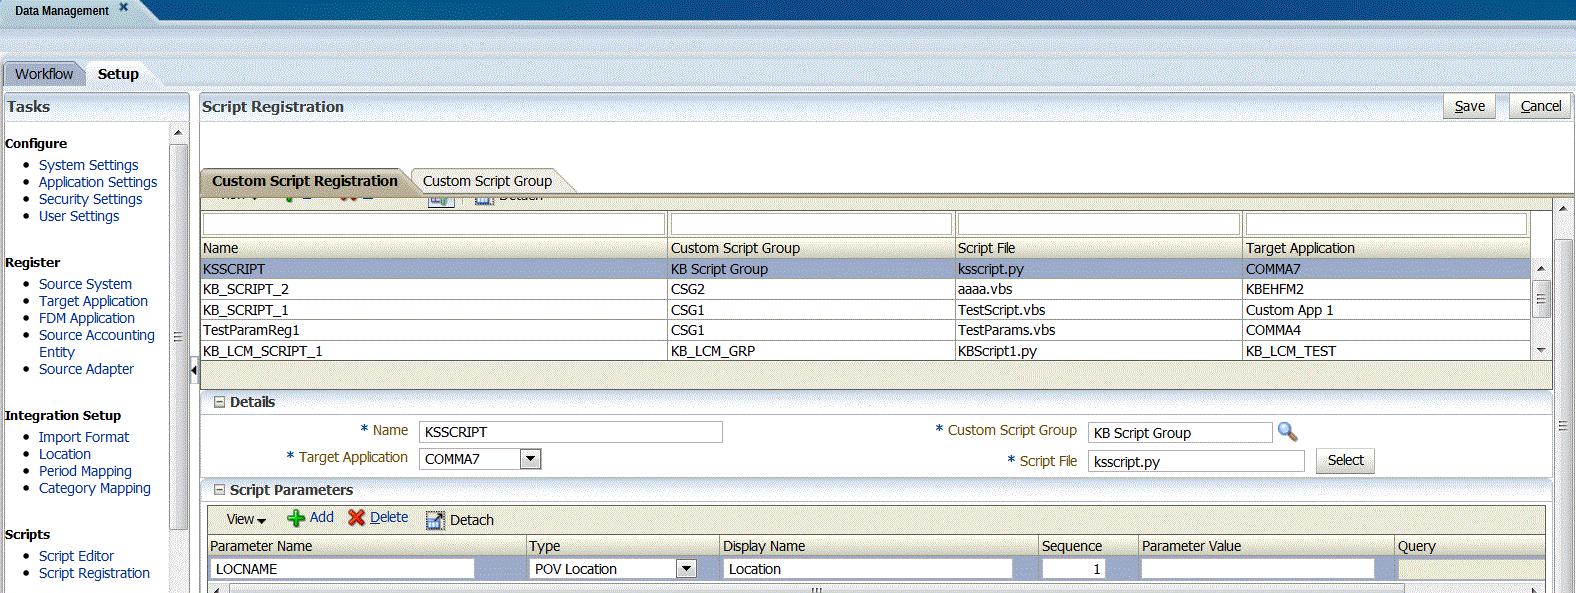Click the Script File column header
Viewport: 1576px width, 593px height.
(x=1099, y=248)
